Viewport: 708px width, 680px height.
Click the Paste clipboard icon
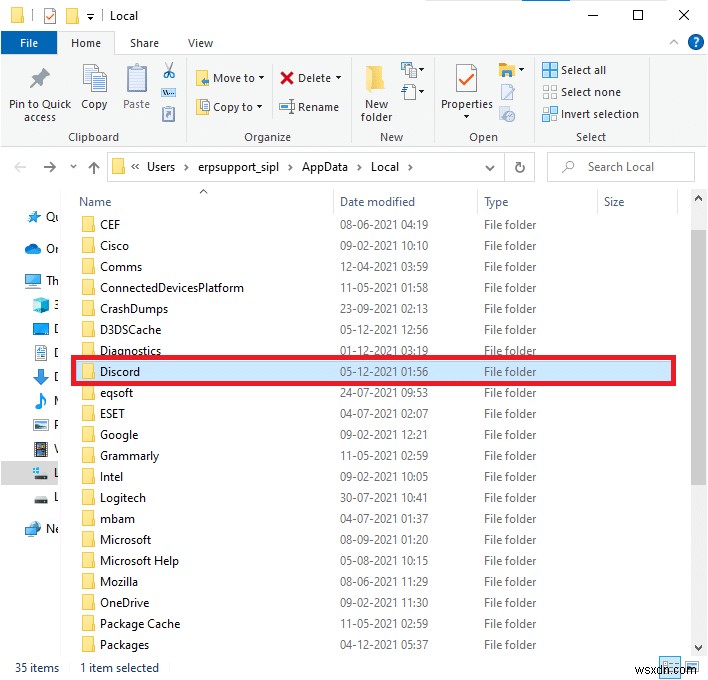pyautogui.click(x=136, y=79)
